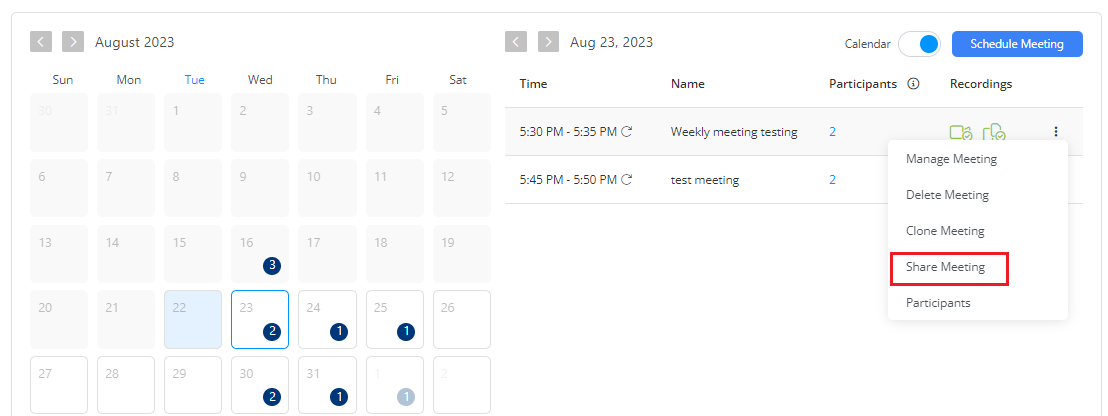Click three-dot menu for Weekly meeting testing
The height and width of the screenshot is (416, 1108).
point(1055,131)
